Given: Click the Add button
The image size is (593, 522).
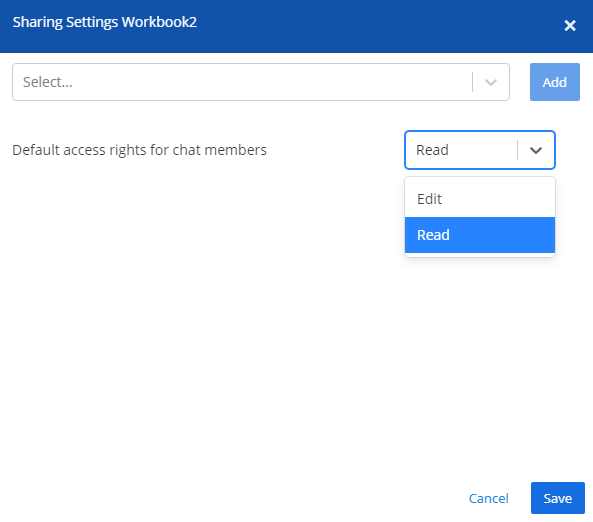Looking at the screenshot, I should click(554, 82).
